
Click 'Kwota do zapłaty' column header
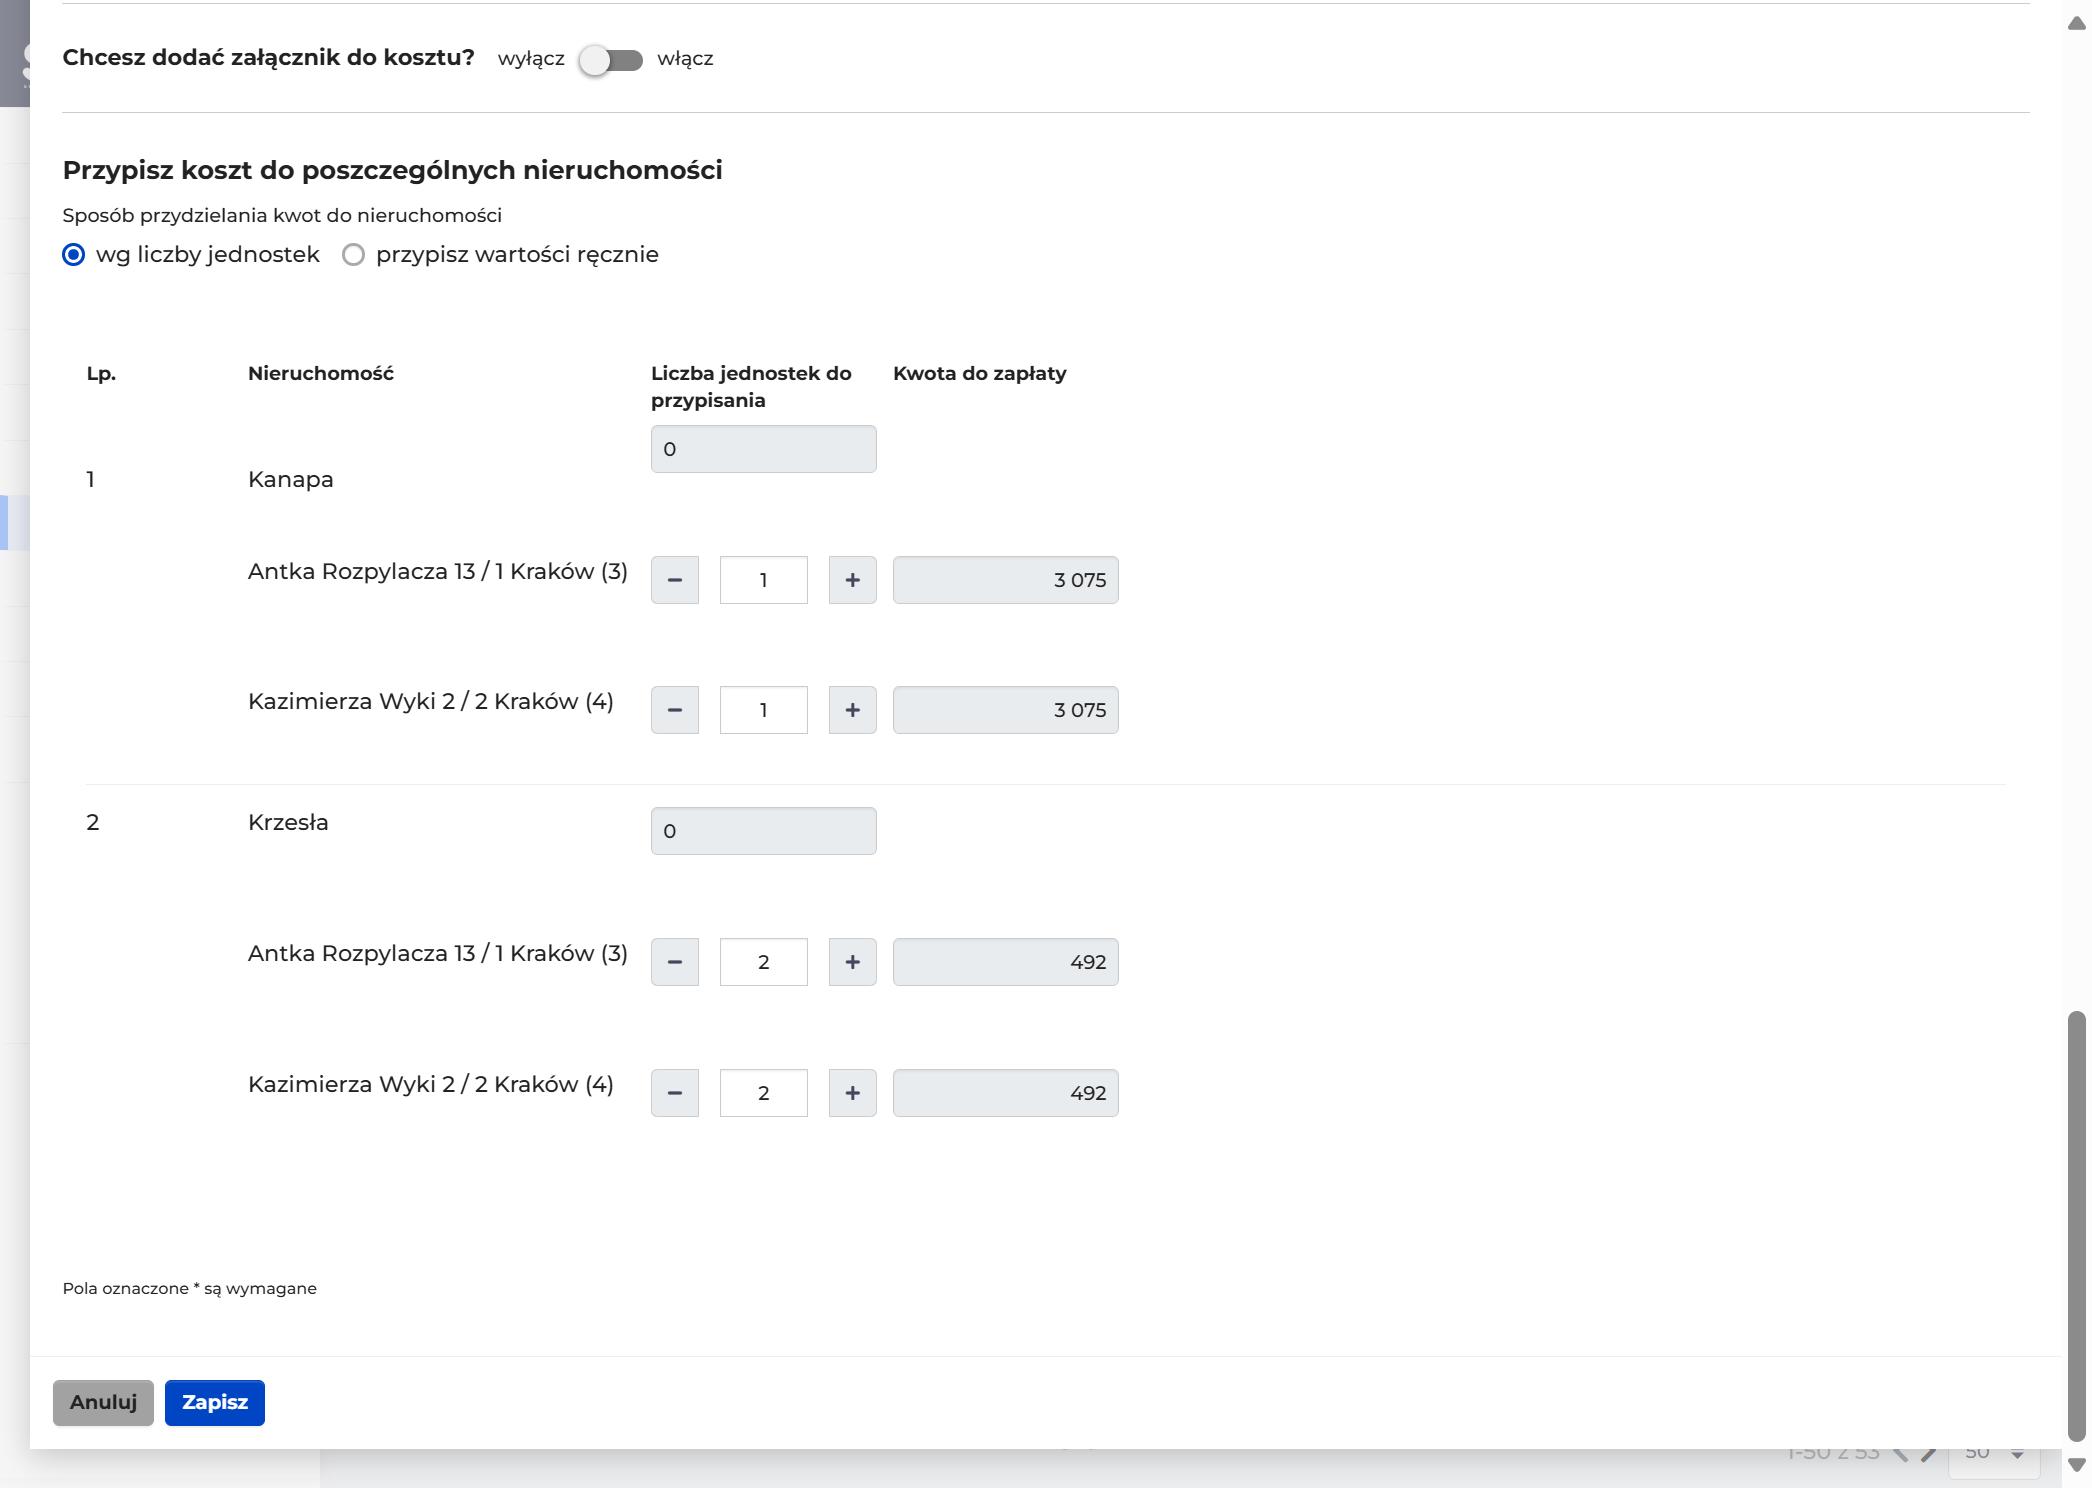(980, 373)
